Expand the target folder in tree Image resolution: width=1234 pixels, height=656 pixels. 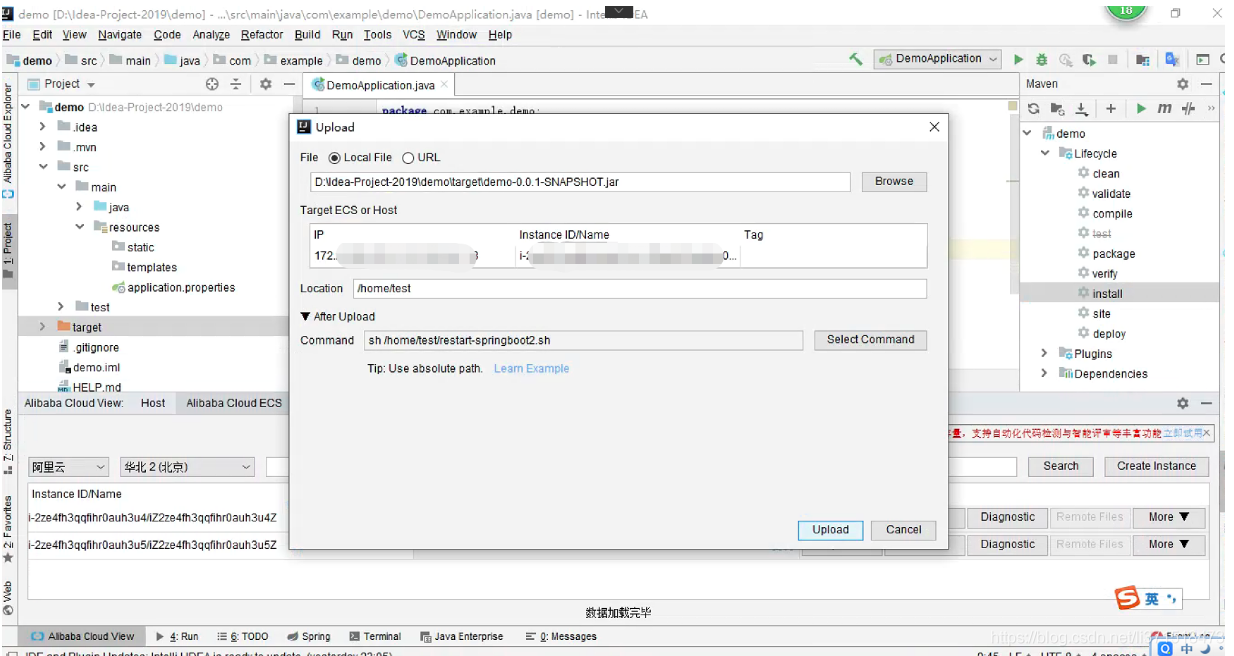(42, 327)
